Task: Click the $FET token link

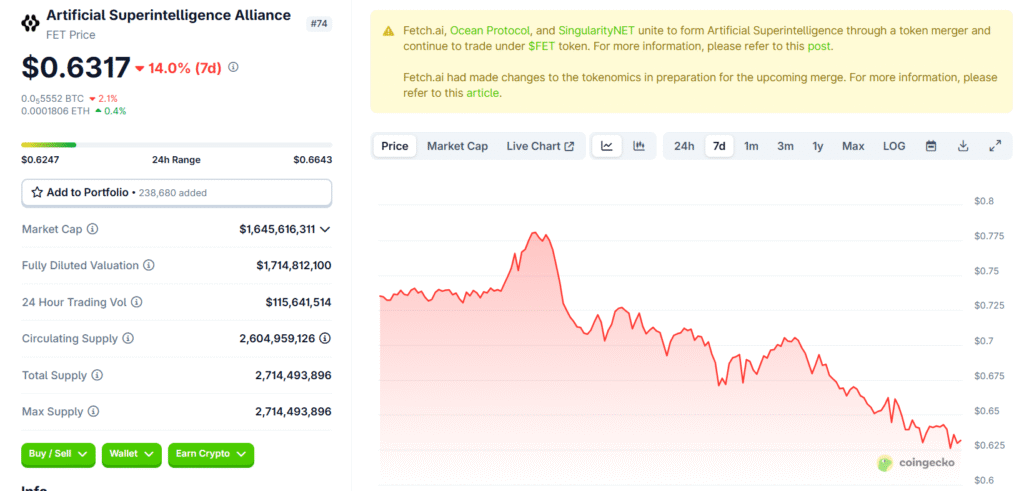Action: pyautogui.click(x=541, y=46)
